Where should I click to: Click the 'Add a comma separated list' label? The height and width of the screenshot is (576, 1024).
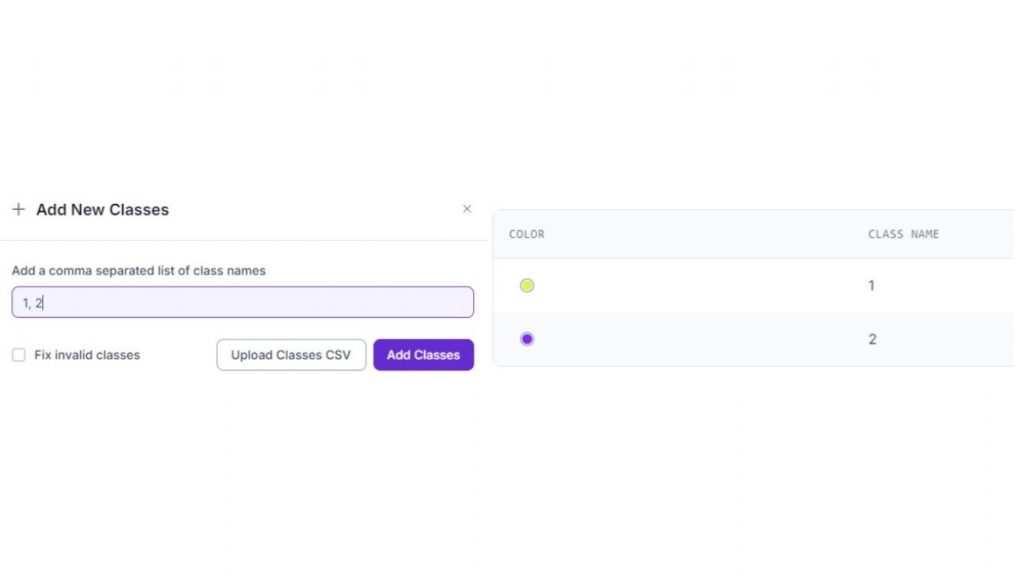[x=139, y=271]
